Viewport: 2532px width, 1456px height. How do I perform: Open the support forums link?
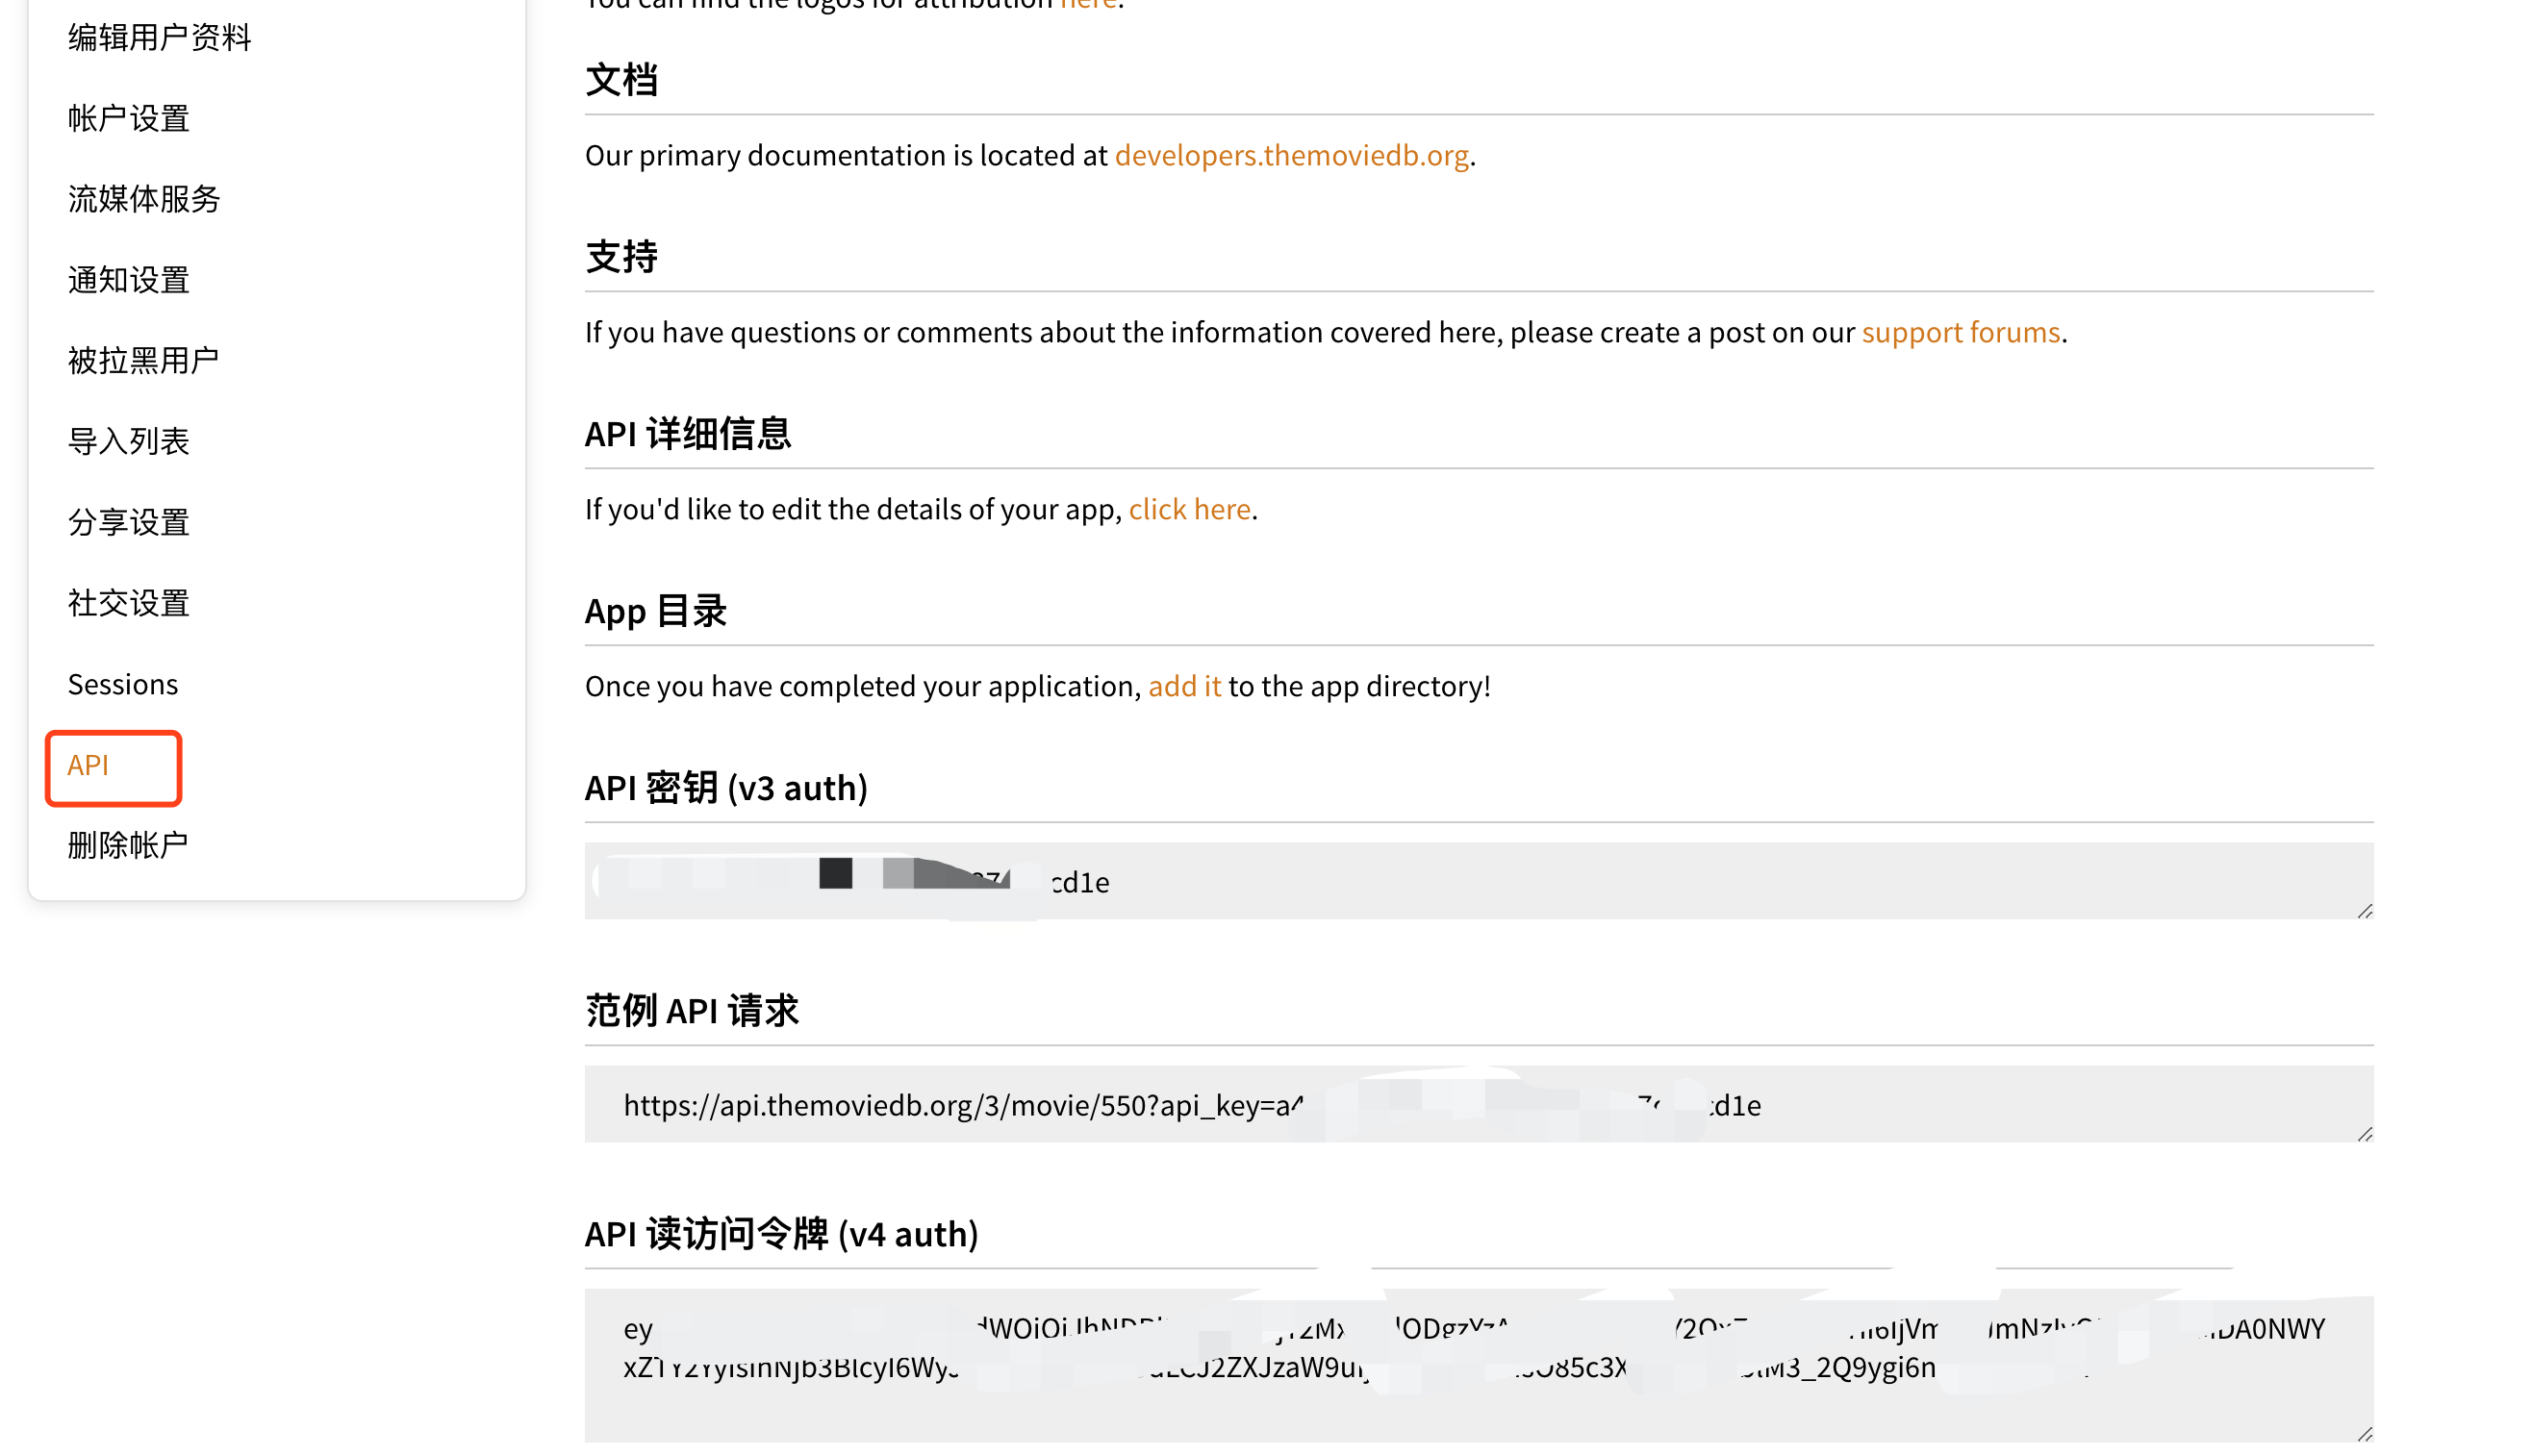pyautogui.click(x=1960, y=331)
